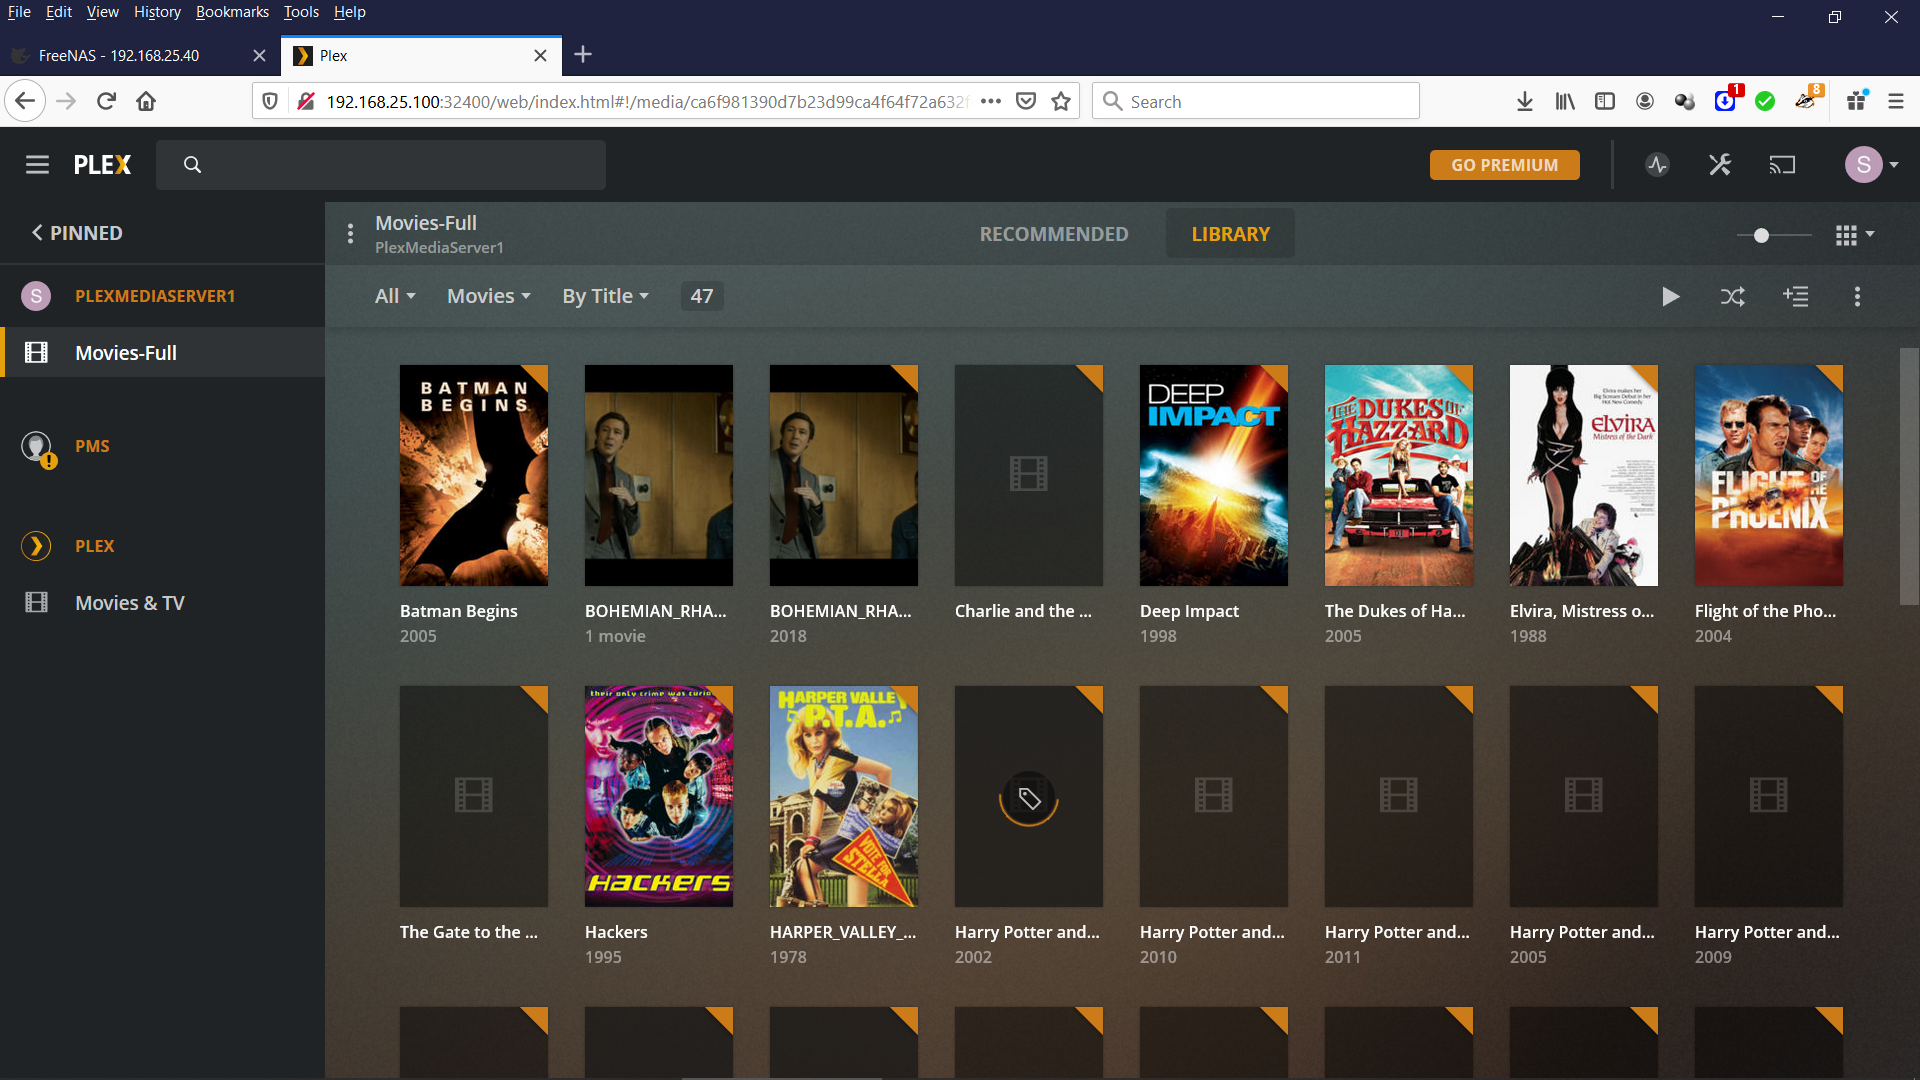Open Movies-Full library in sidebar
The width and height of the screenshot is (1920, 1080).
coord(162,353)
